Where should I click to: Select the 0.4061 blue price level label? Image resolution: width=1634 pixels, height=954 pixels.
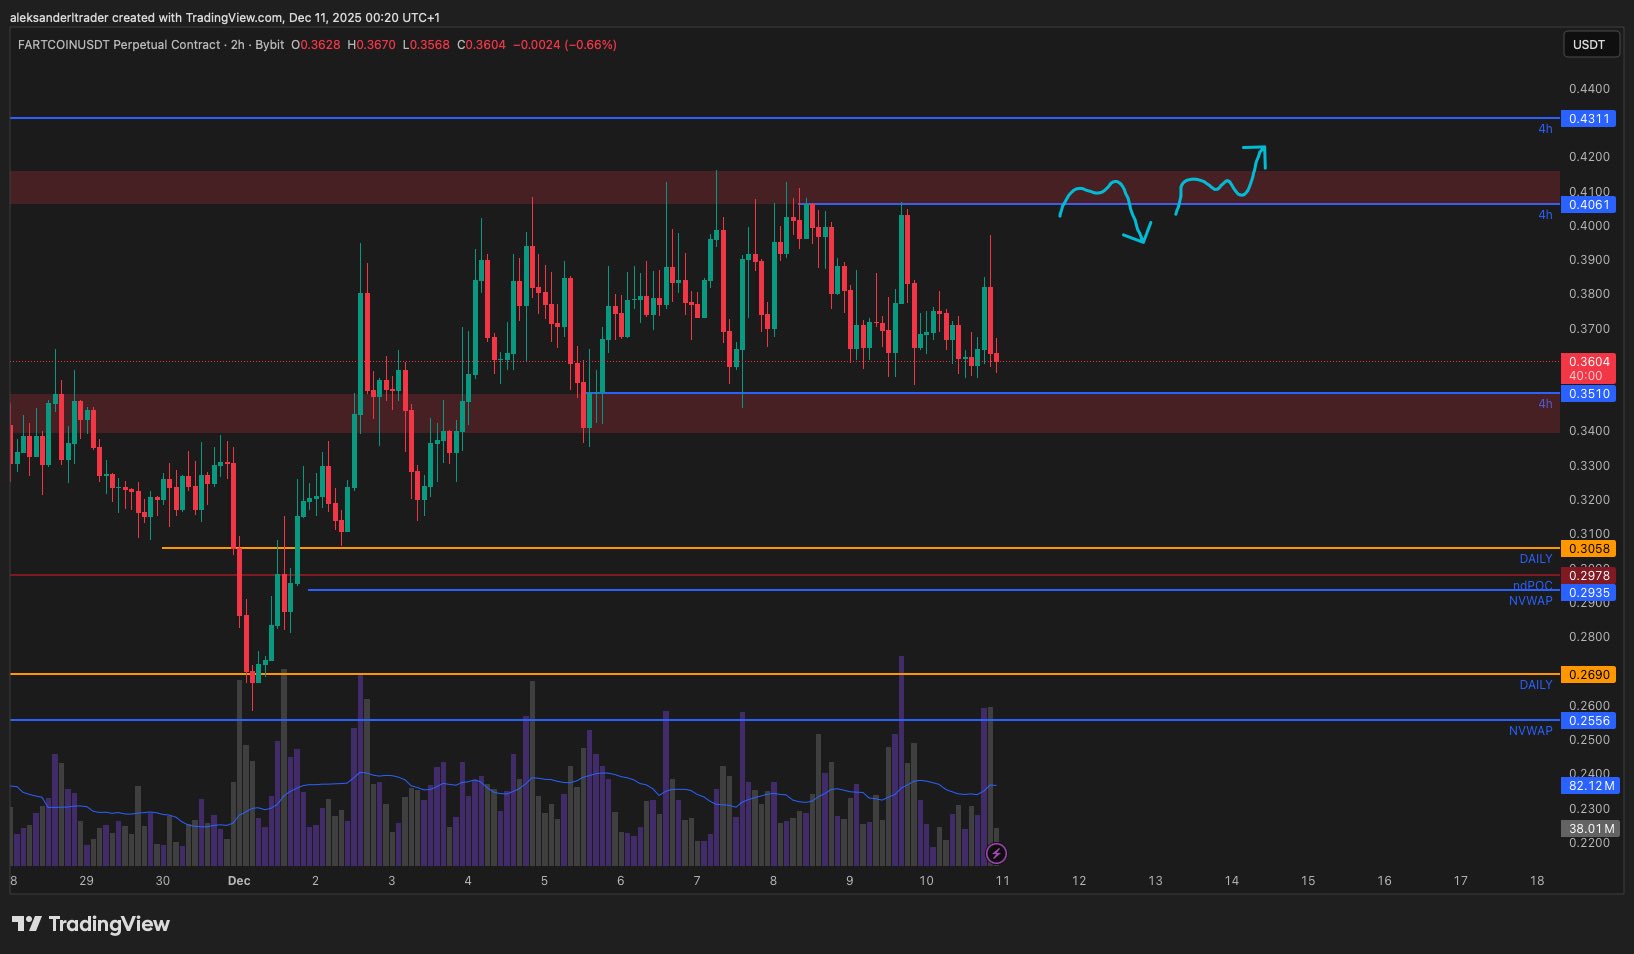(1588, 205)
